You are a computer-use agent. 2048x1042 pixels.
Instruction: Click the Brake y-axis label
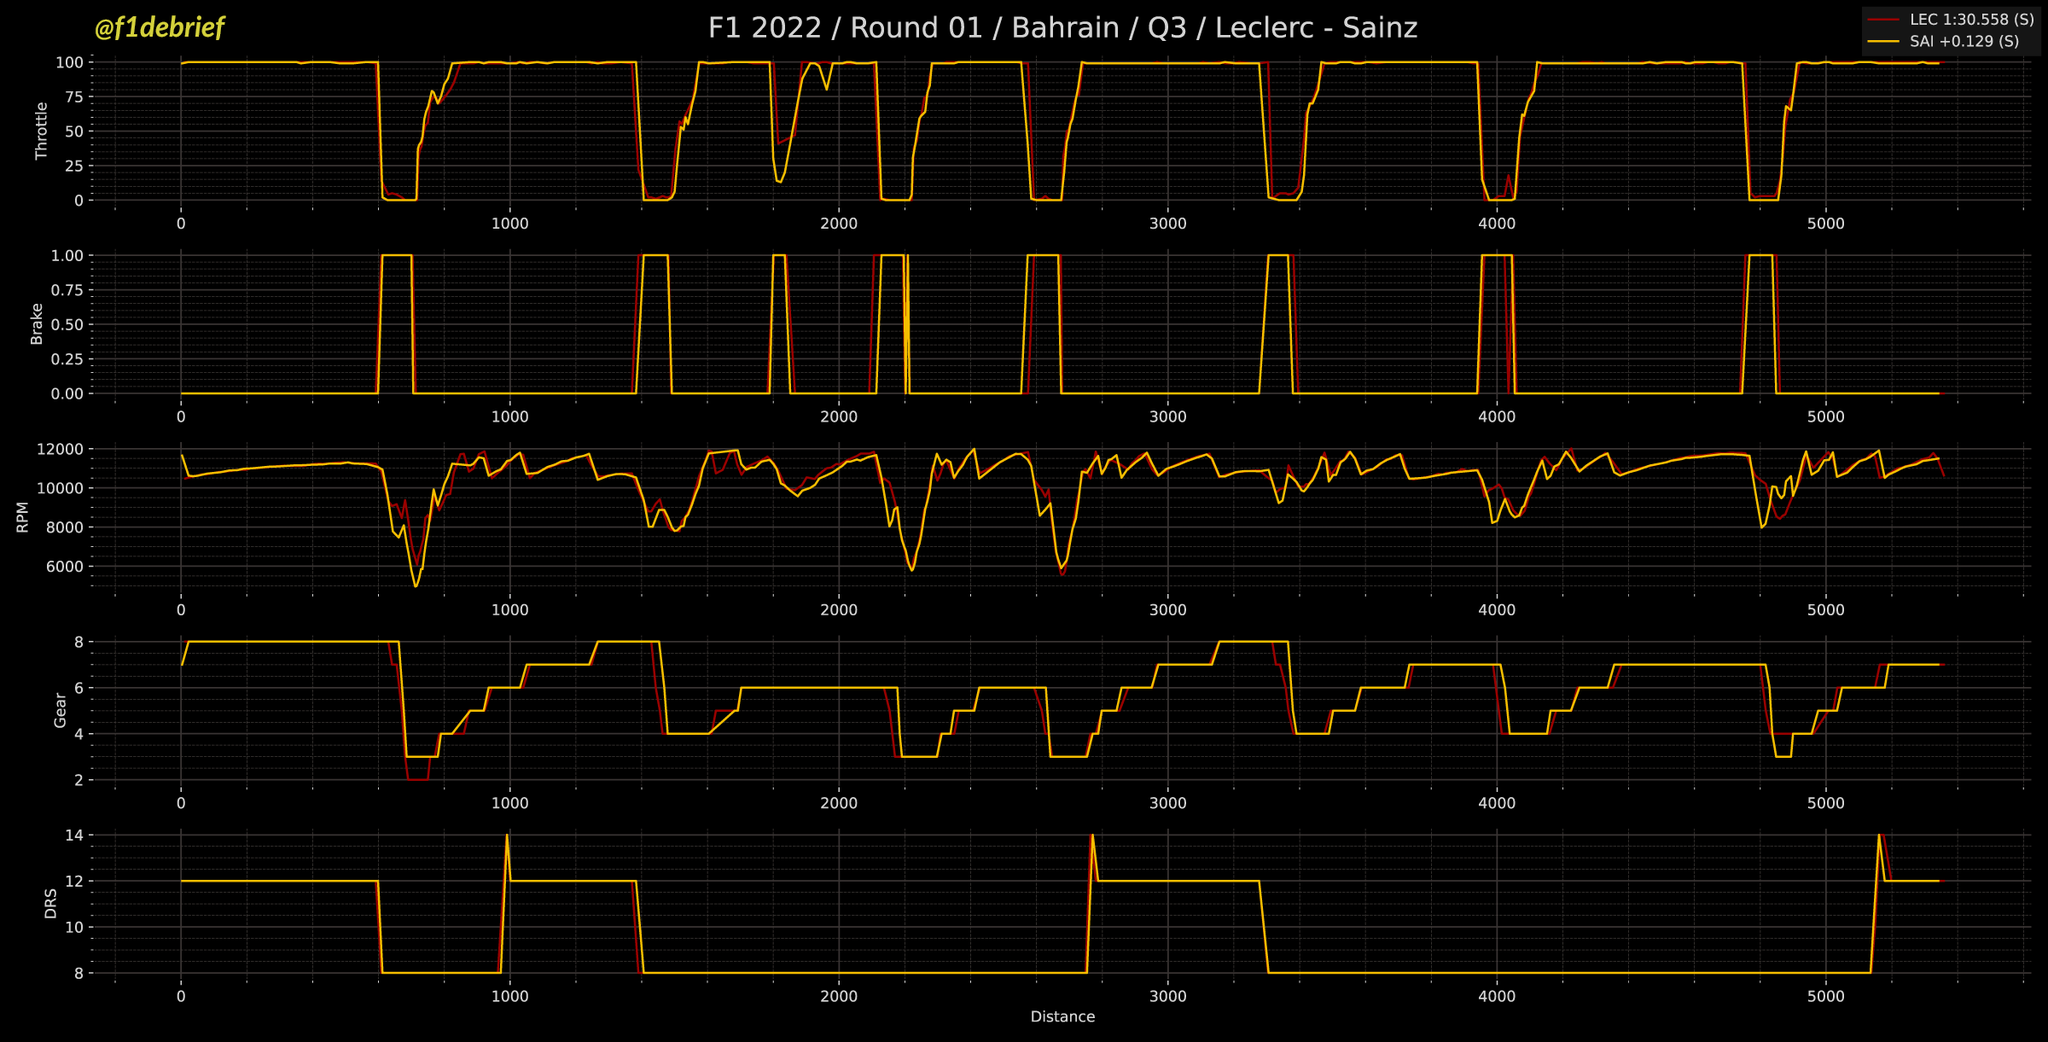click(37, 324)
